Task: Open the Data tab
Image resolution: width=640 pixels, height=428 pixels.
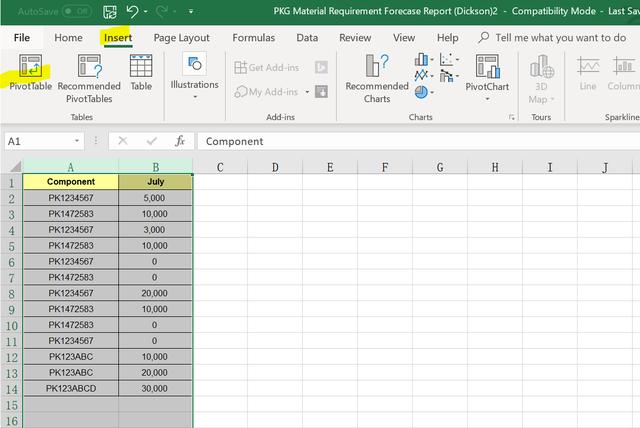Action: [x=307, y=38]
